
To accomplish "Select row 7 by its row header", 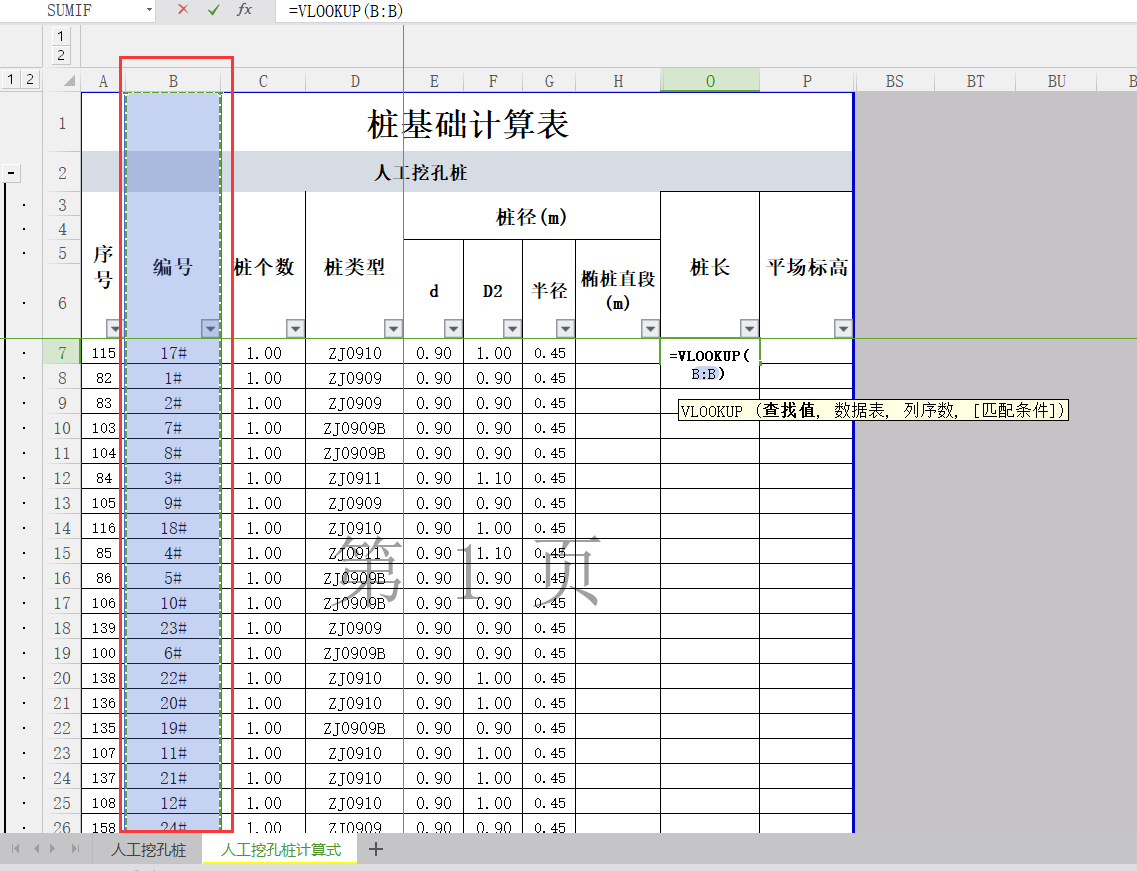I will click(62, 353).
